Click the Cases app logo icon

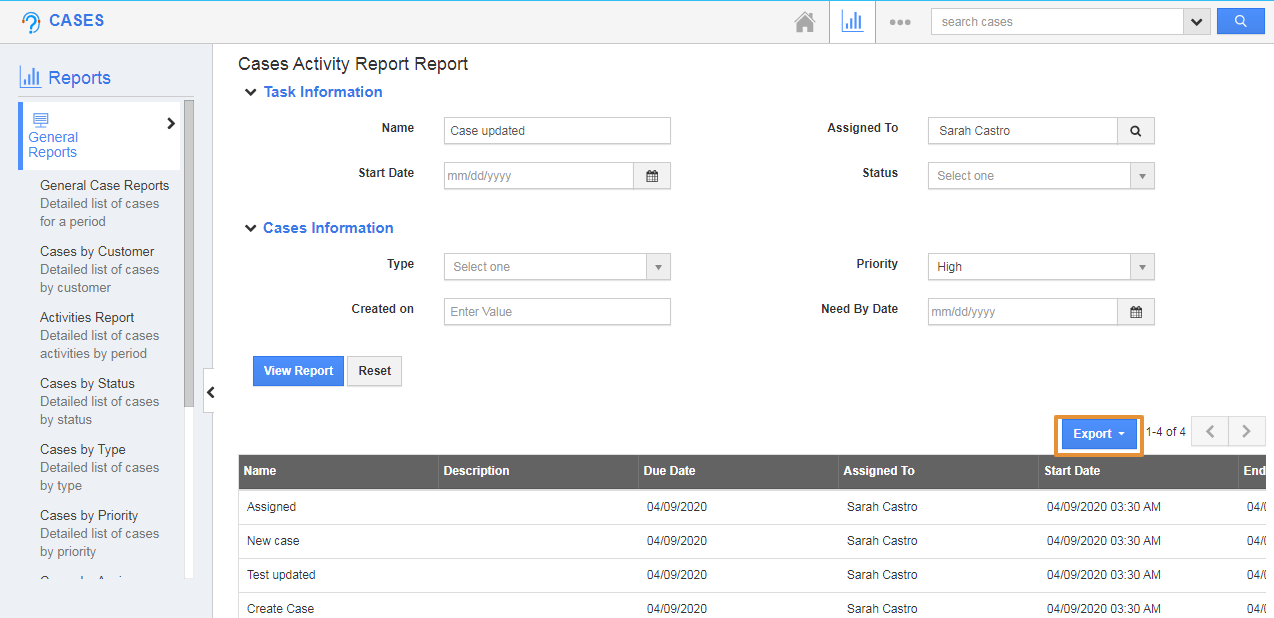click(31, 22)
